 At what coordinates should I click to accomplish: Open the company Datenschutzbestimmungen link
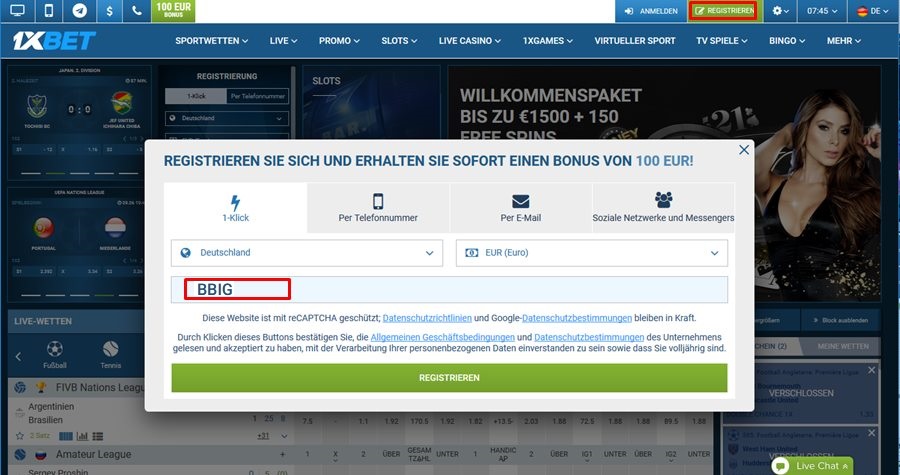pos(589,337)
